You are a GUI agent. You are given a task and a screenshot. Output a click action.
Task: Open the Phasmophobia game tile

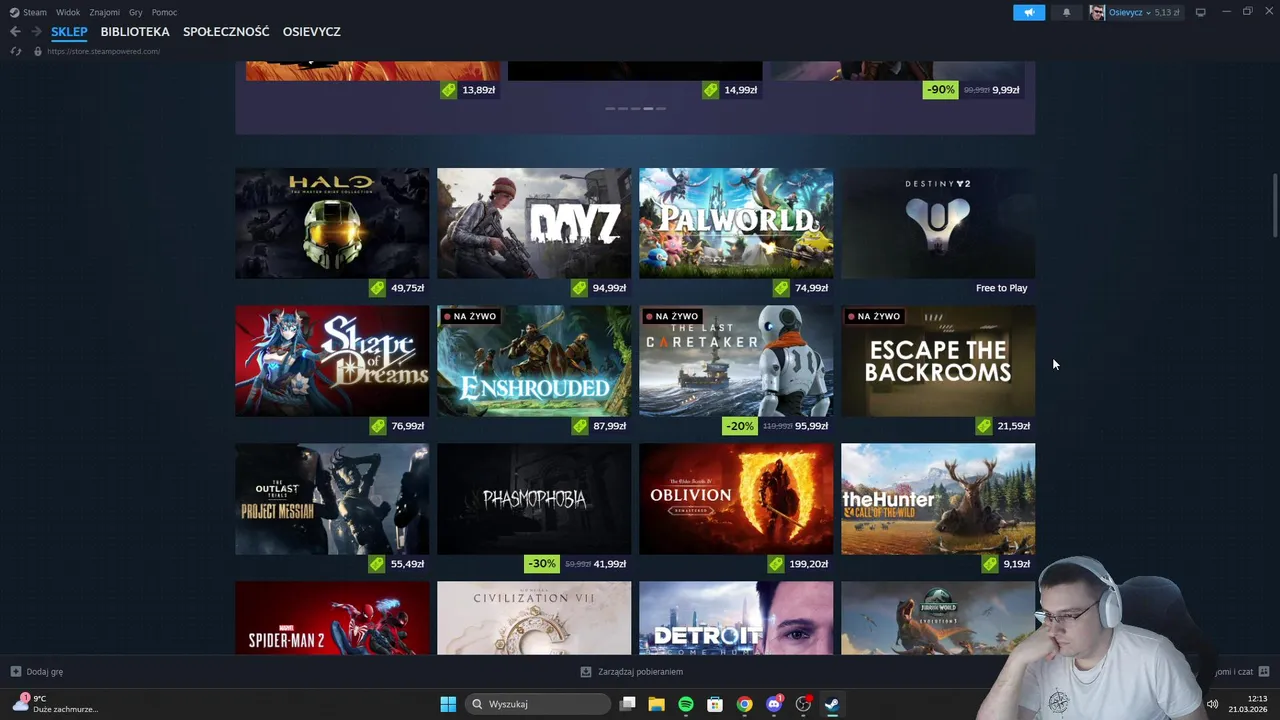tap(534, 499)
